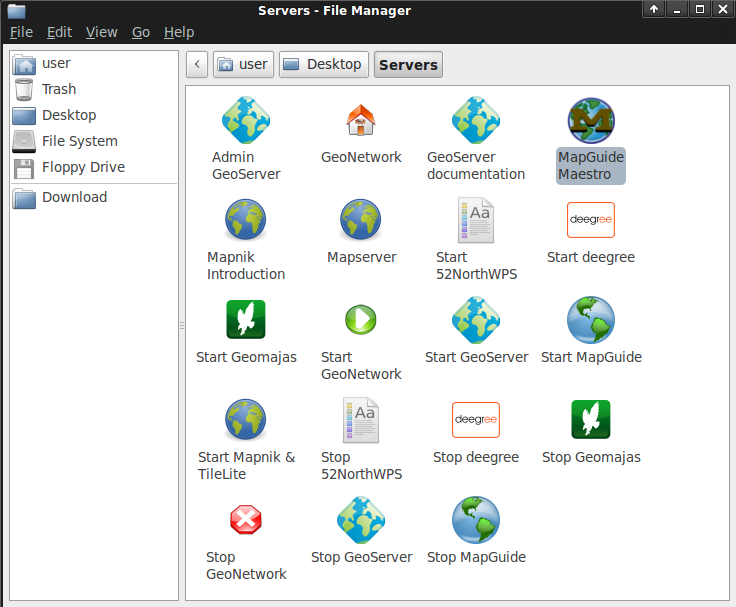Go to user home in sidebar
The width and height of the screenshot is (736, 607).
(x=94, y=63)
